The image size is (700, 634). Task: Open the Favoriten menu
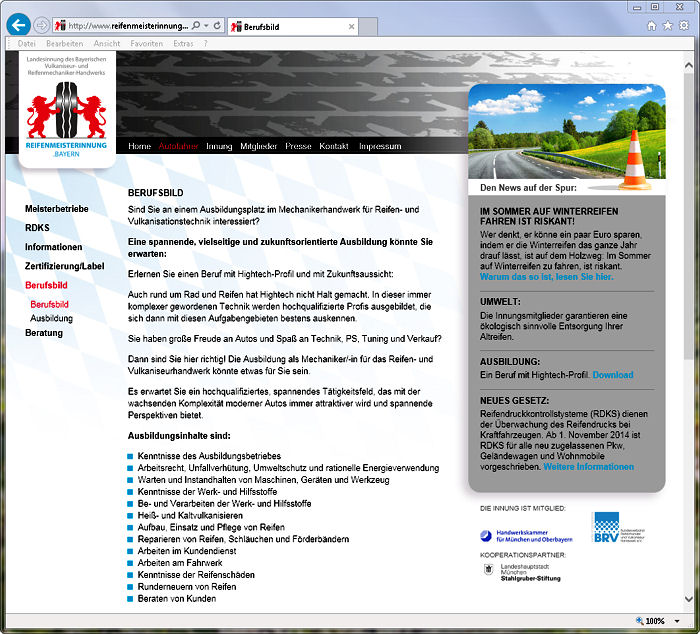(146, 44)
